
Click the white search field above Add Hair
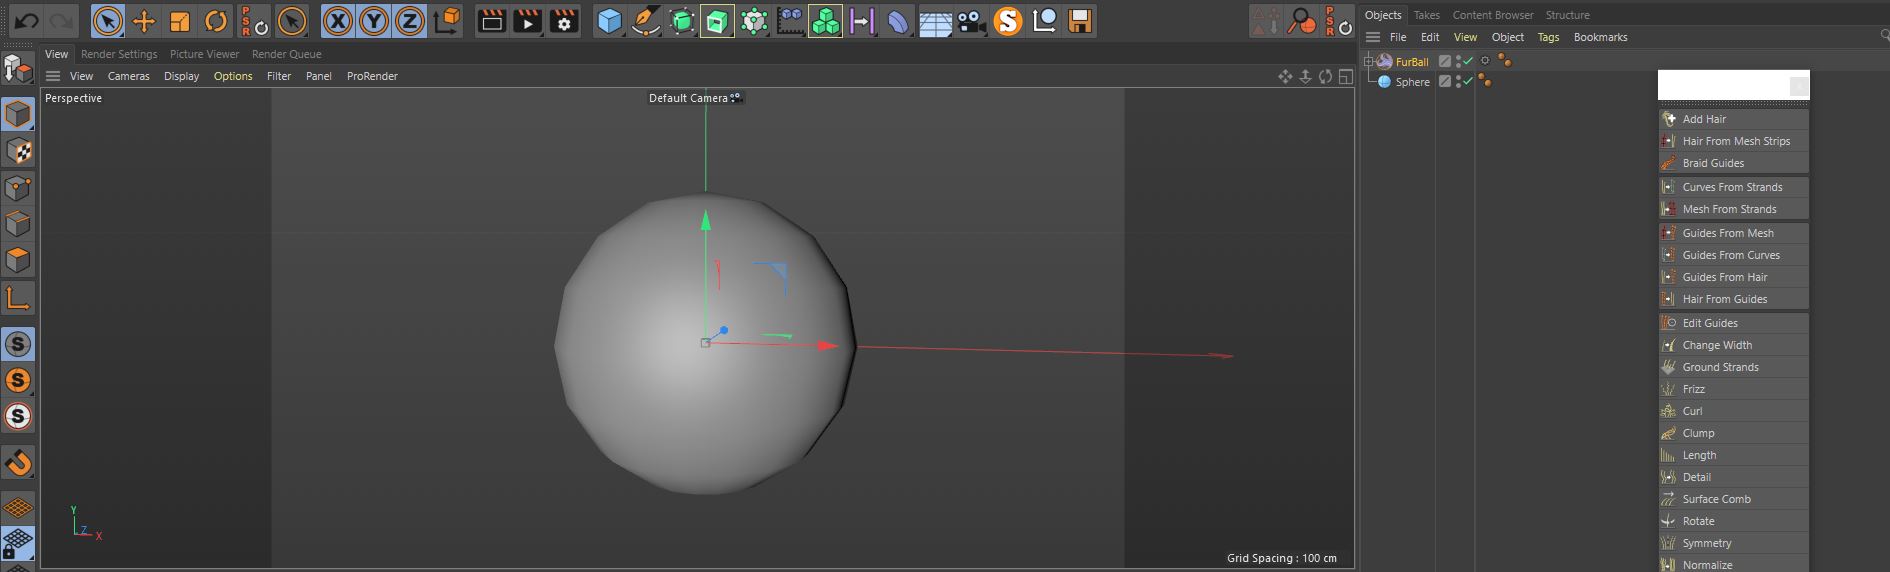point(1722,86)
